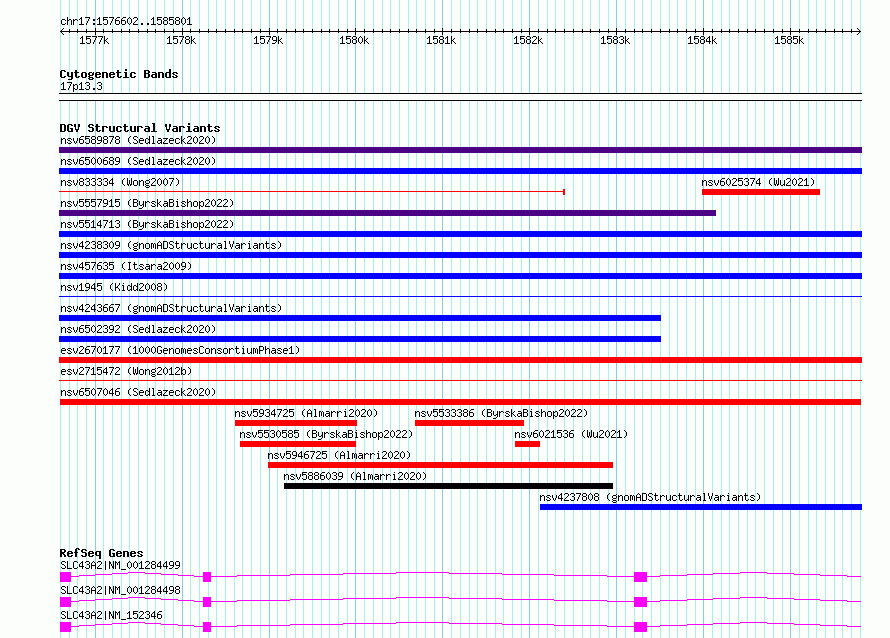Click the DGV Structural Variants track title
The height and width of the screenshot is (638, 890).
coord(140,128)
